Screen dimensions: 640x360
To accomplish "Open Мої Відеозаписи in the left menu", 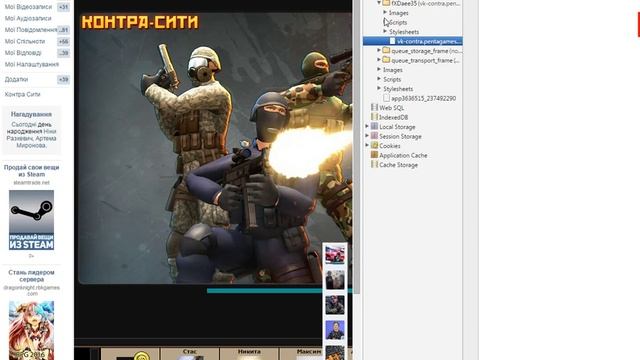I will coord(28,7).
